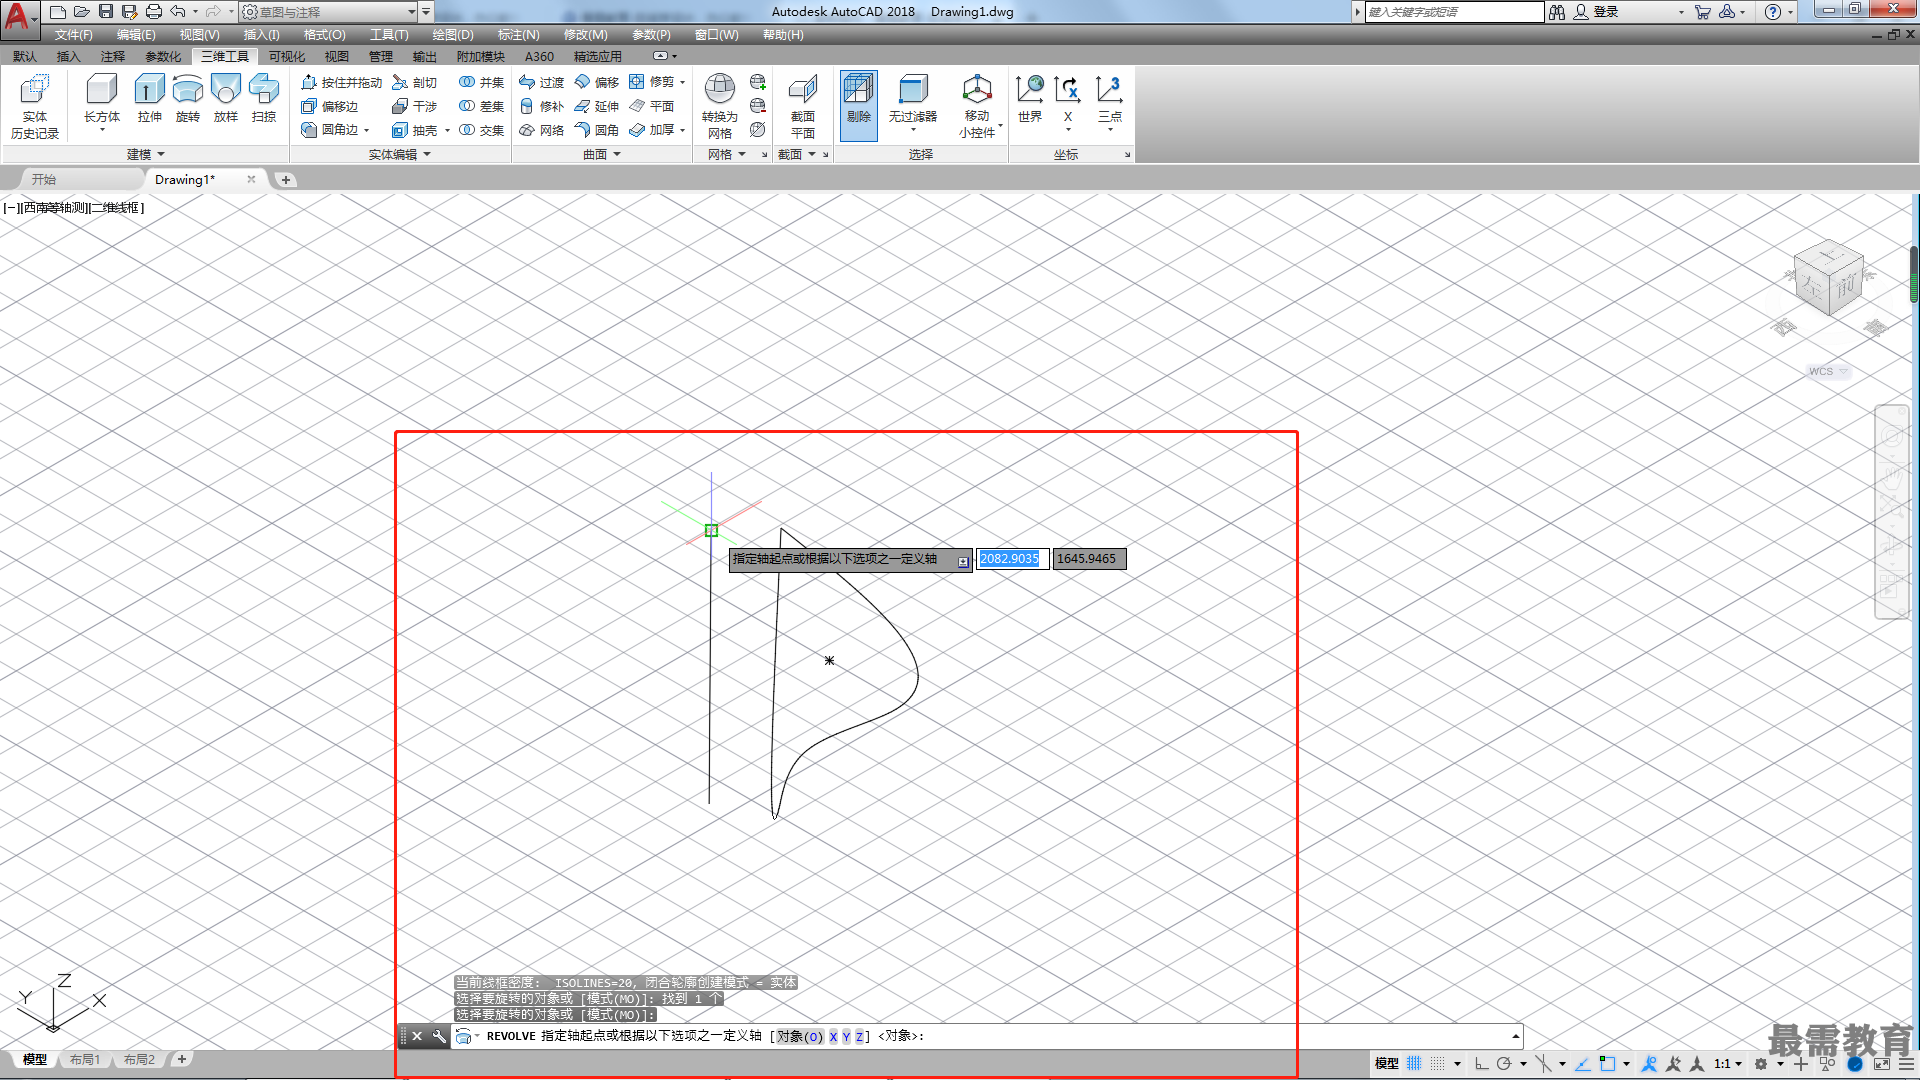Expand the Surface (曲面) panel
This screenshot has height=1080, width=1920.
click(602, 154)
